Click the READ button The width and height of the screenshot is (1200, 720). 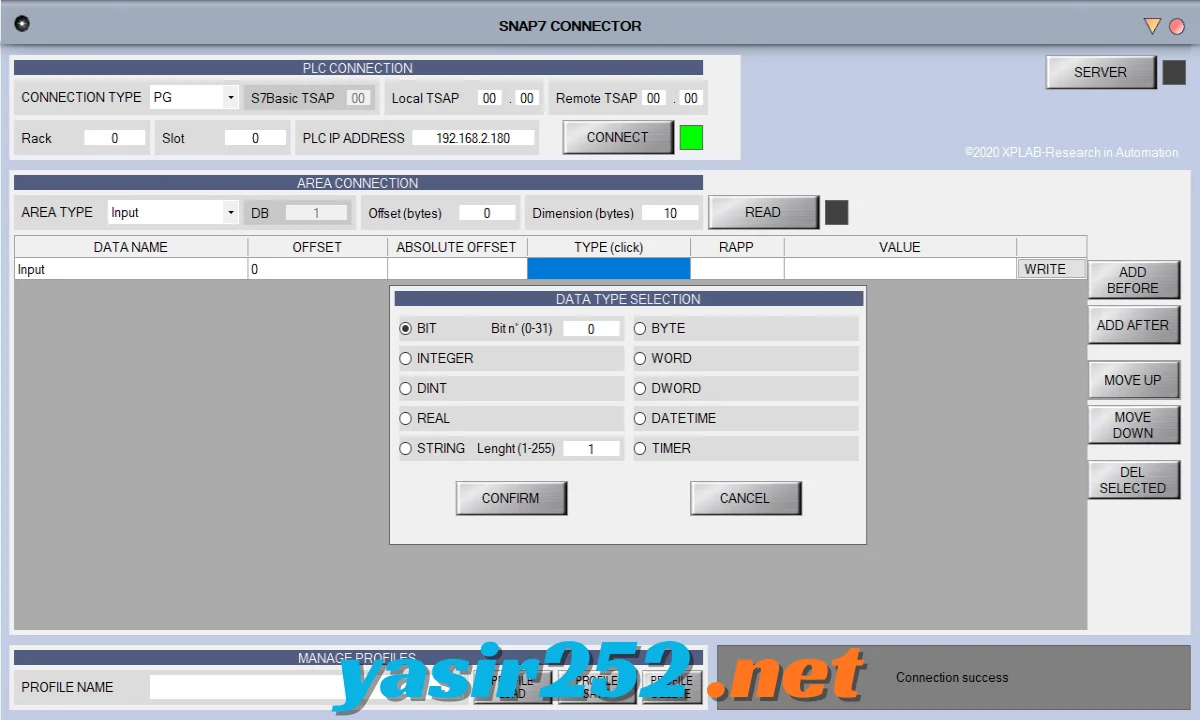763,212
